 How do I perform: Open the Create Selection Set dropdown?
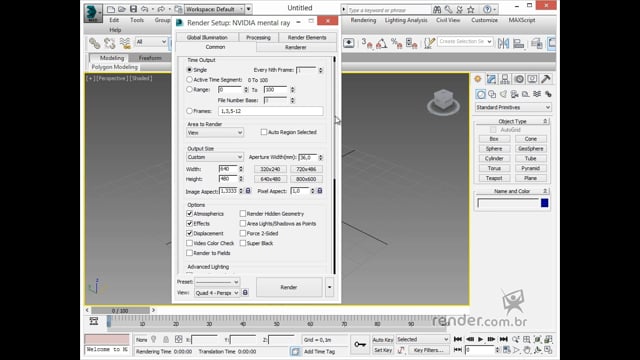tap(465, 42)
